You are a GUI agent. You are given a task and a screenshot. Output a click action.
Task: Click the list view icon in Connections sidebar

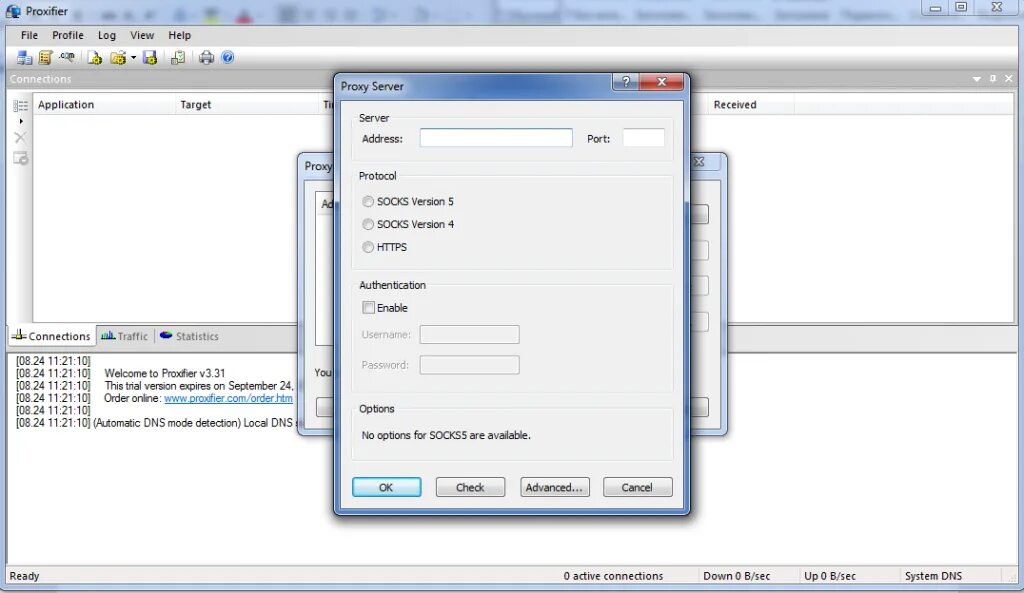pos(20,106)
